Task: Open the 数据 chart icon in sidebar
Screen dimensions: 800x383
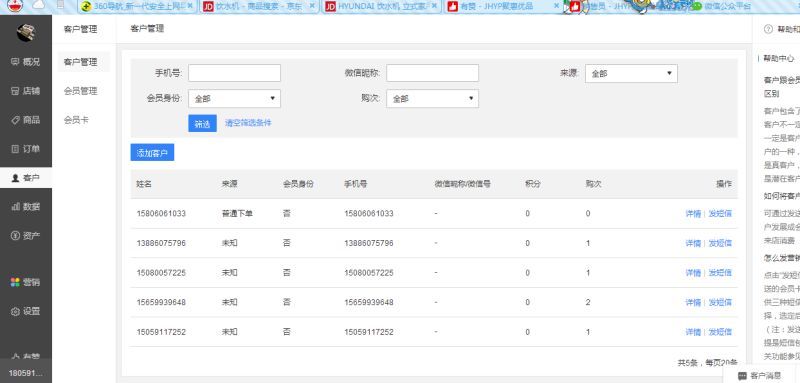Action: point(15,207)
